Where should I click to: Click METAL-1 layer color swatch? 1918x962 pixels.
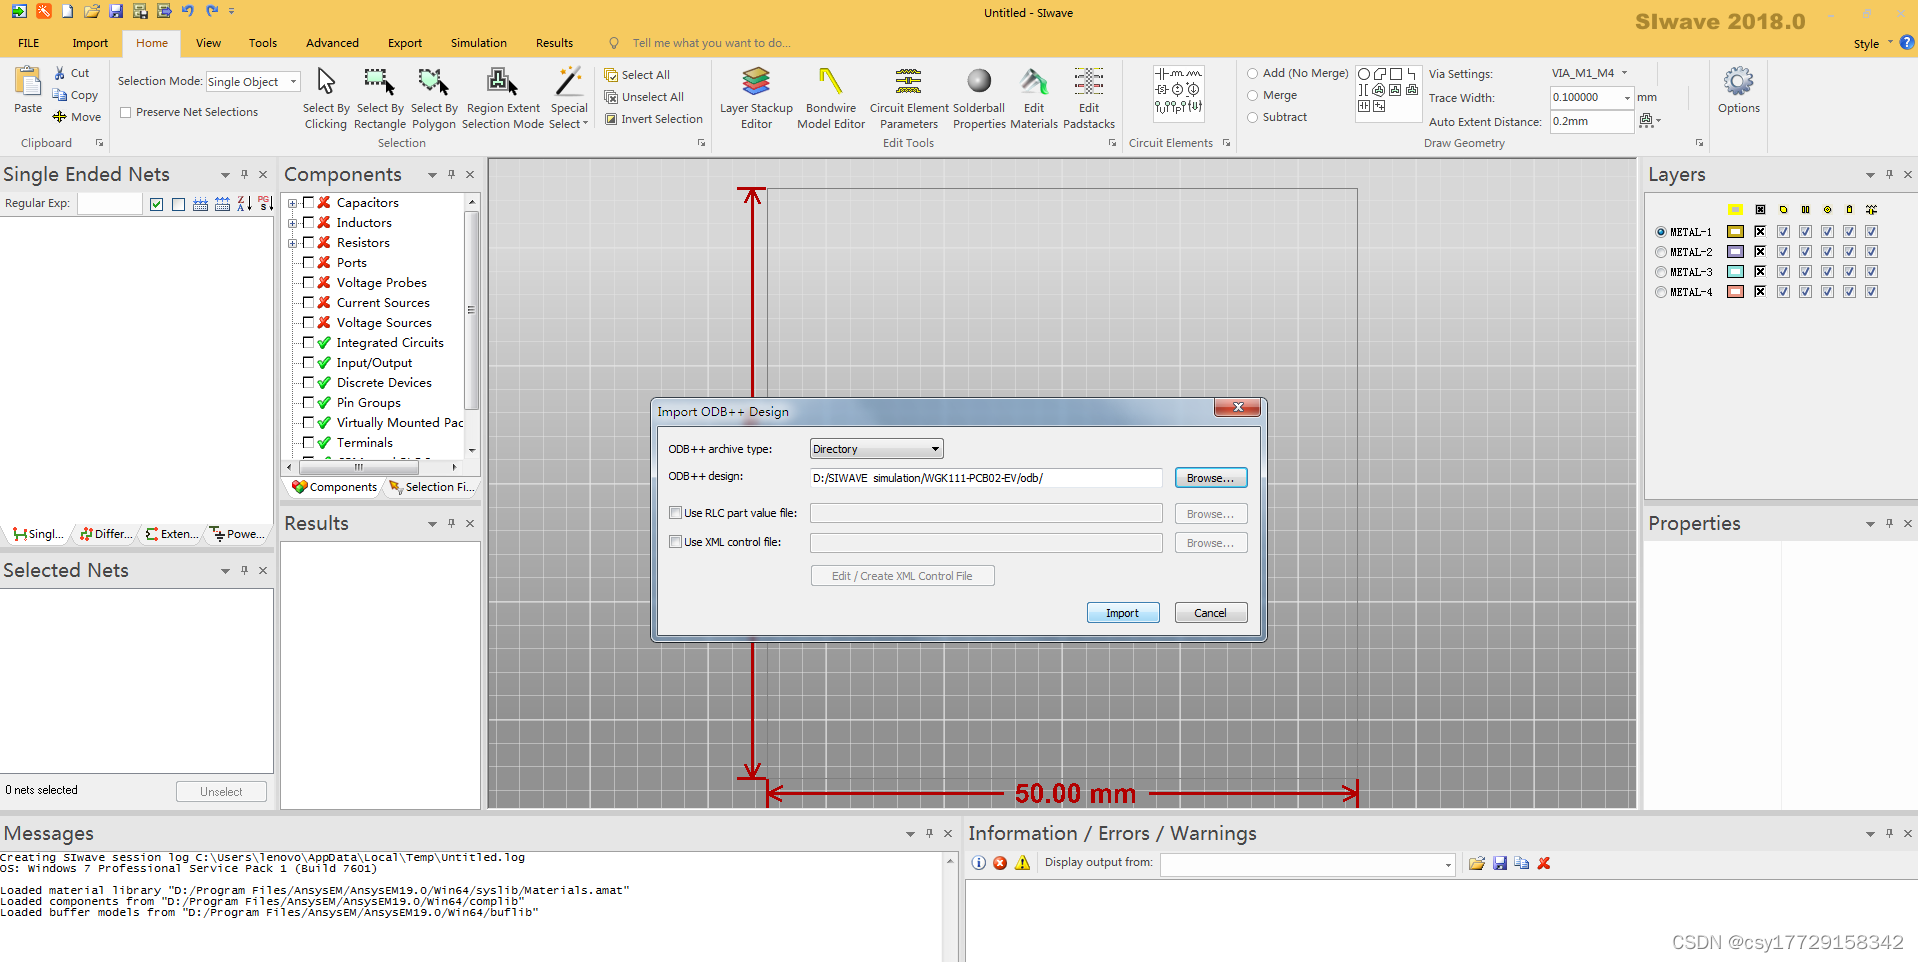(1735, 232)
